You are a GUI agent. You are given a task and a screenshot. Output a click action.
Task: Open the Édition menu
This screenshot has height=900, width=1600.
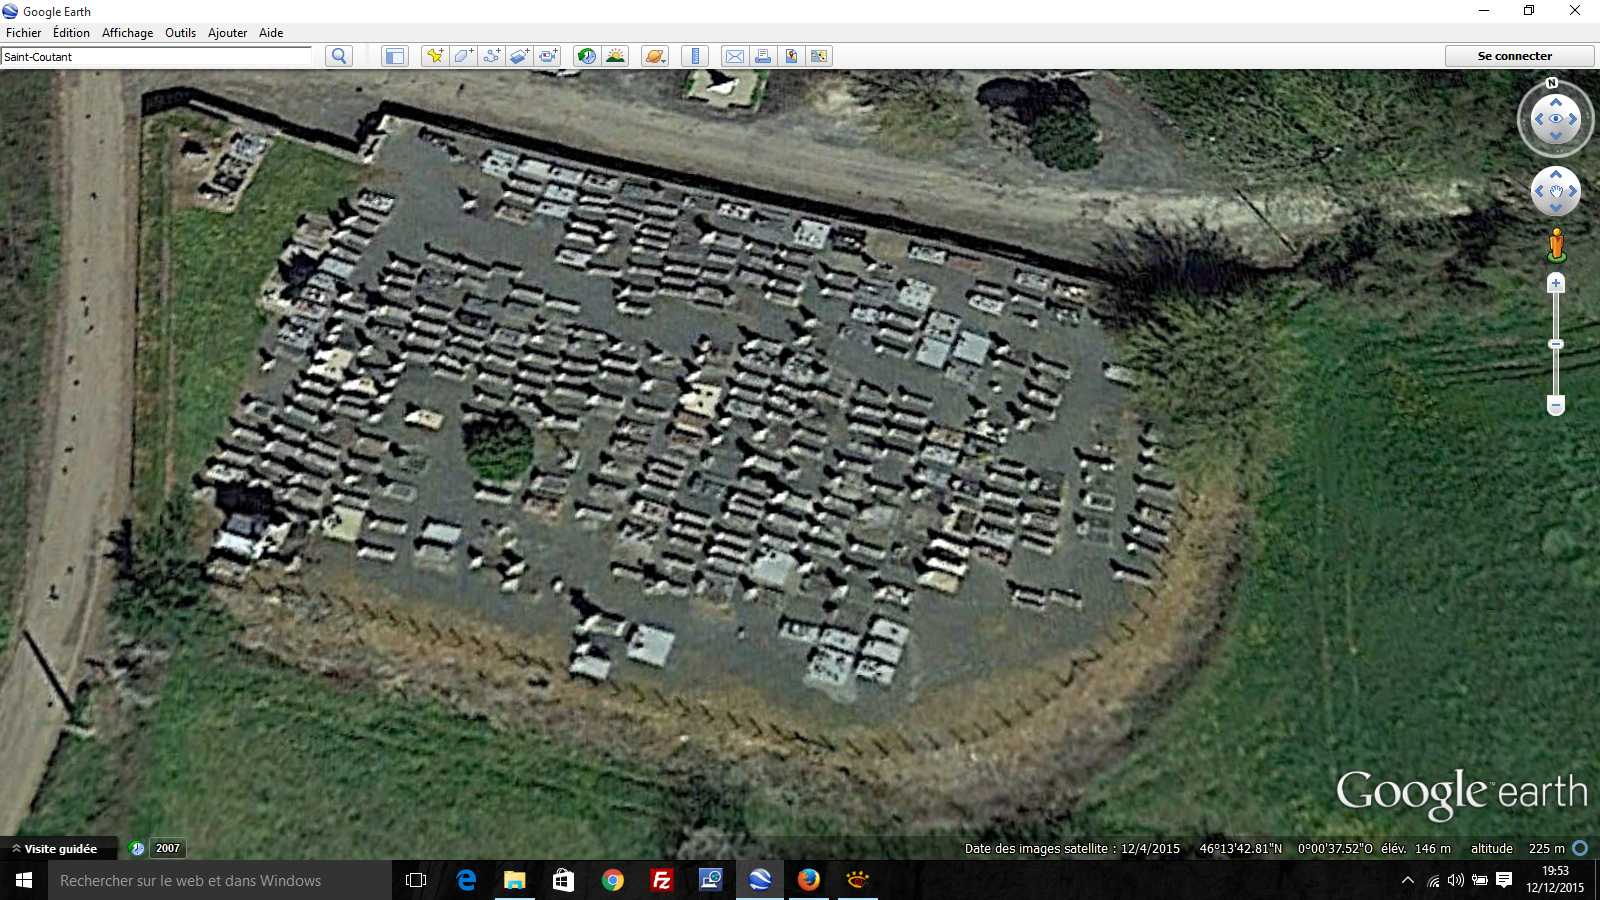tap(71, 33)
